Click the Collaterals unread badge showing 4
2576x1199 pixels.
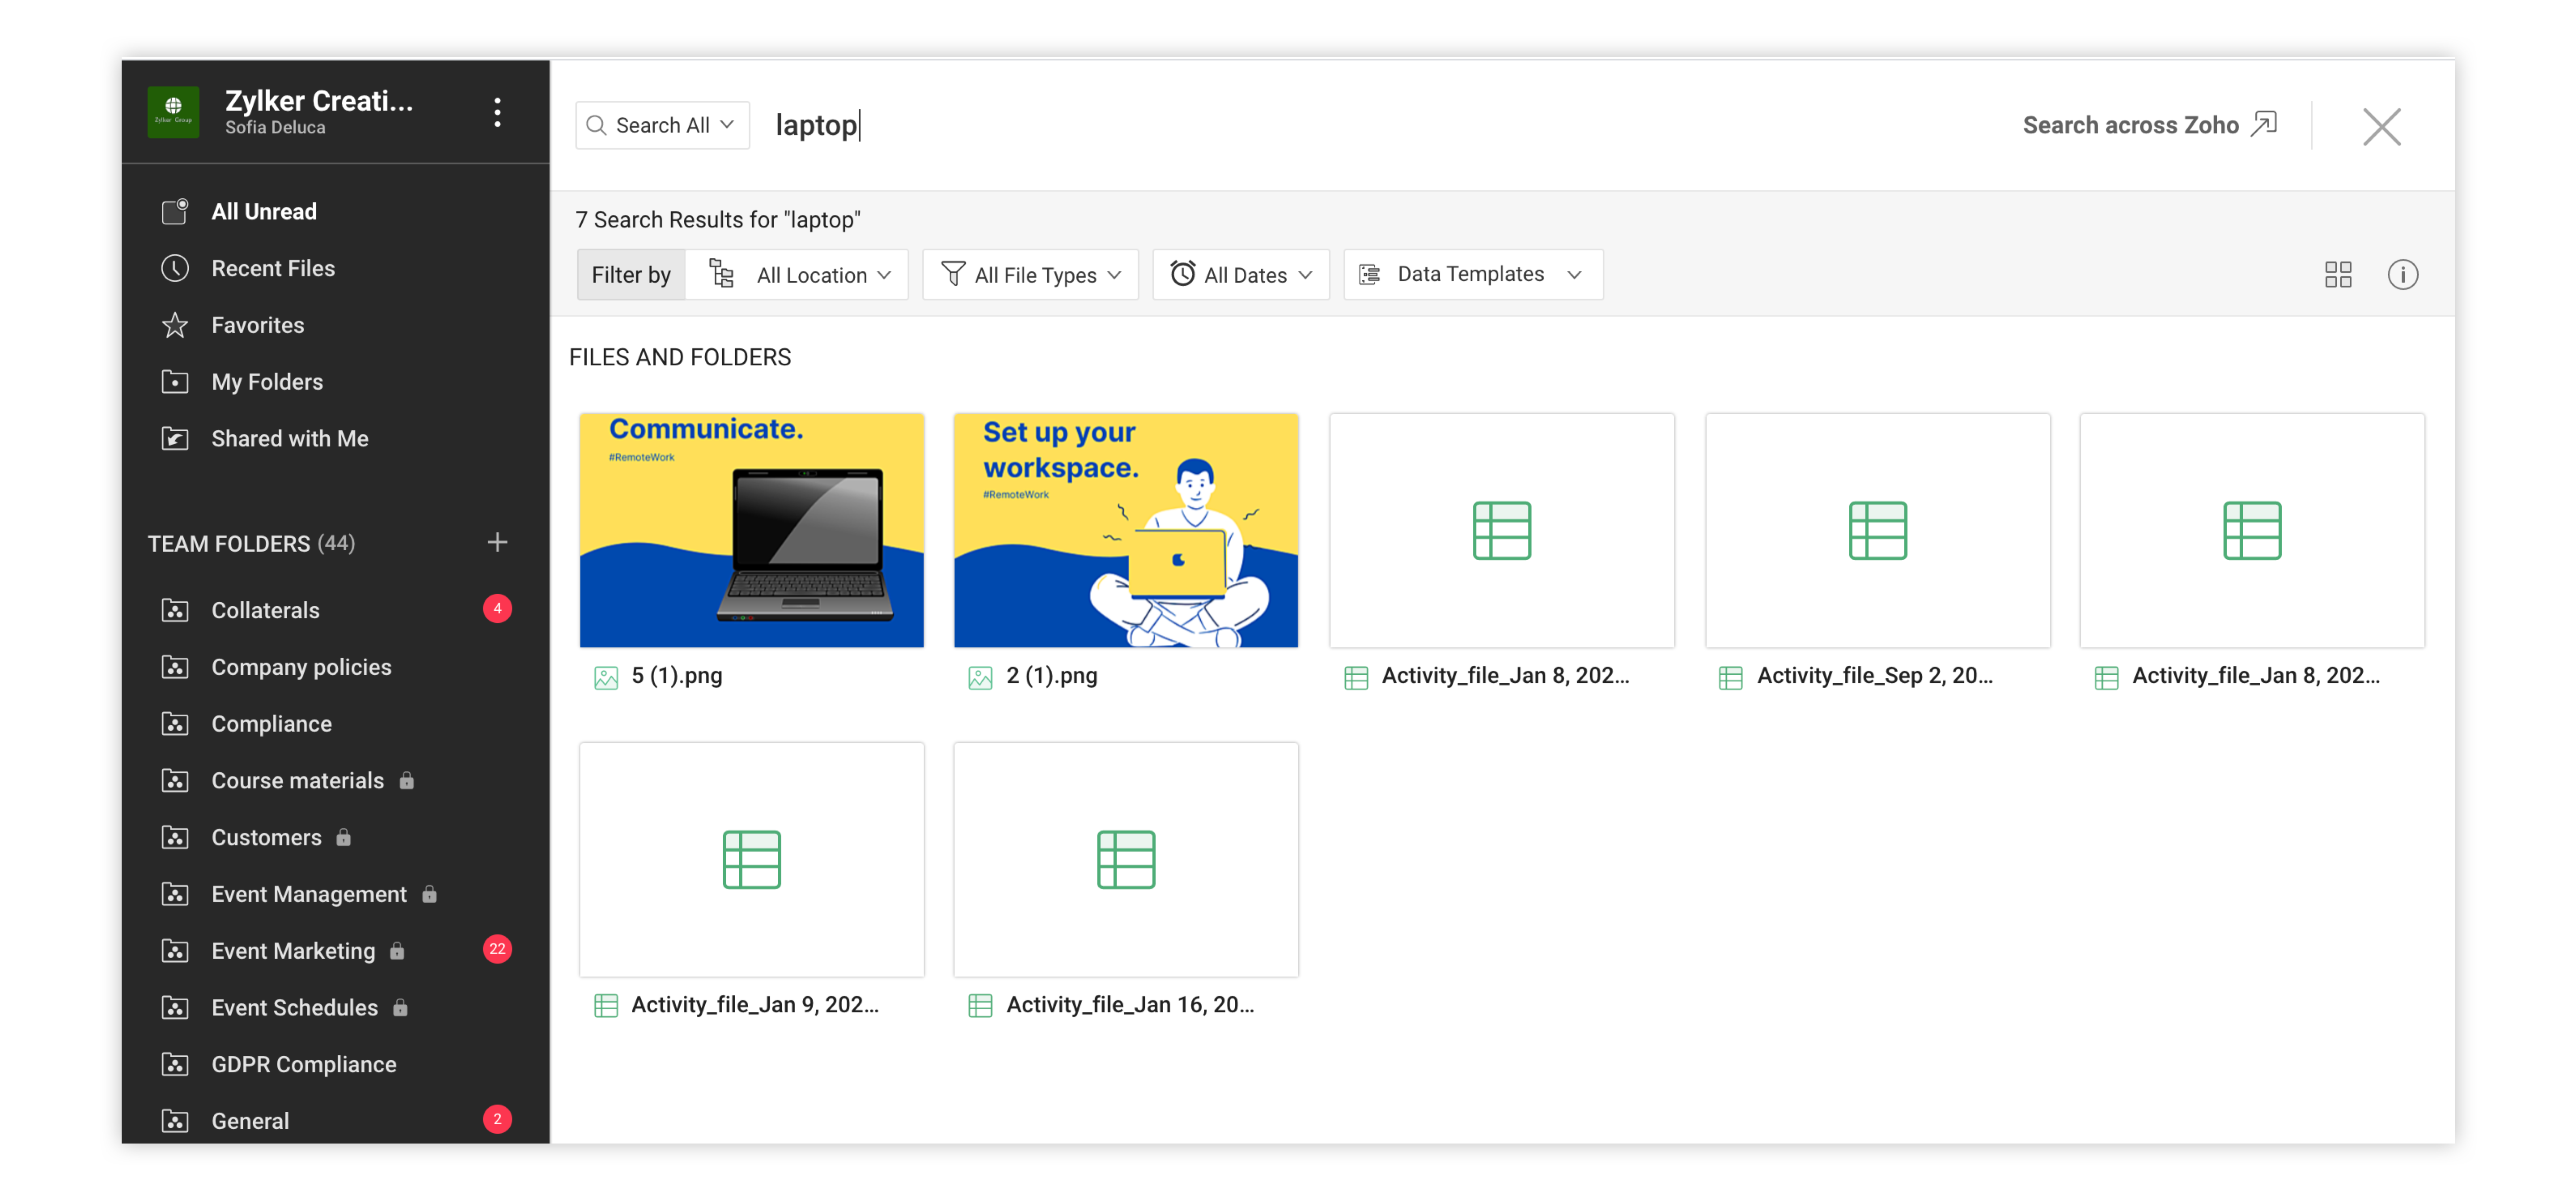[x=497, y=608]
